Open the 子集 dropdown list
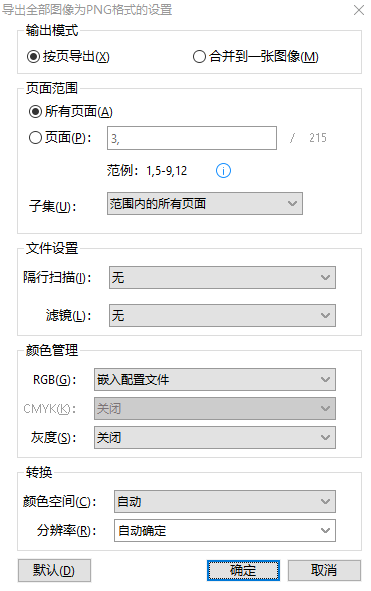This screenshot has height=591, width=371. 205,204
